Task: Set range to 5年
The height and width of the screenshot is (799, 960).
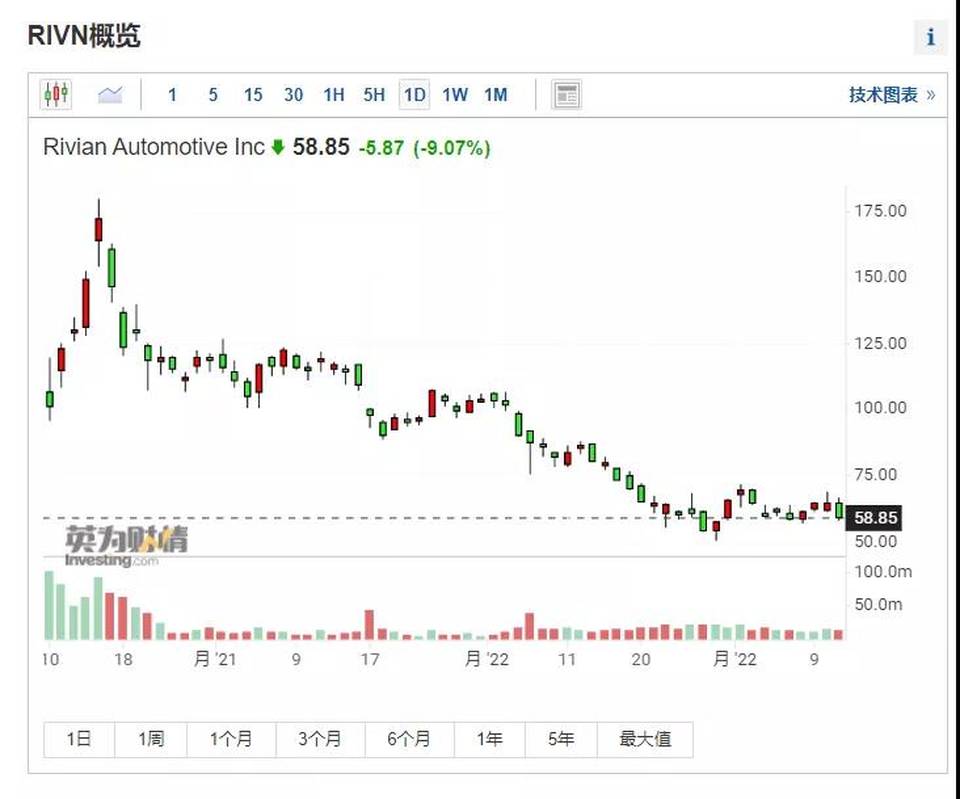Action: [561, 739]
